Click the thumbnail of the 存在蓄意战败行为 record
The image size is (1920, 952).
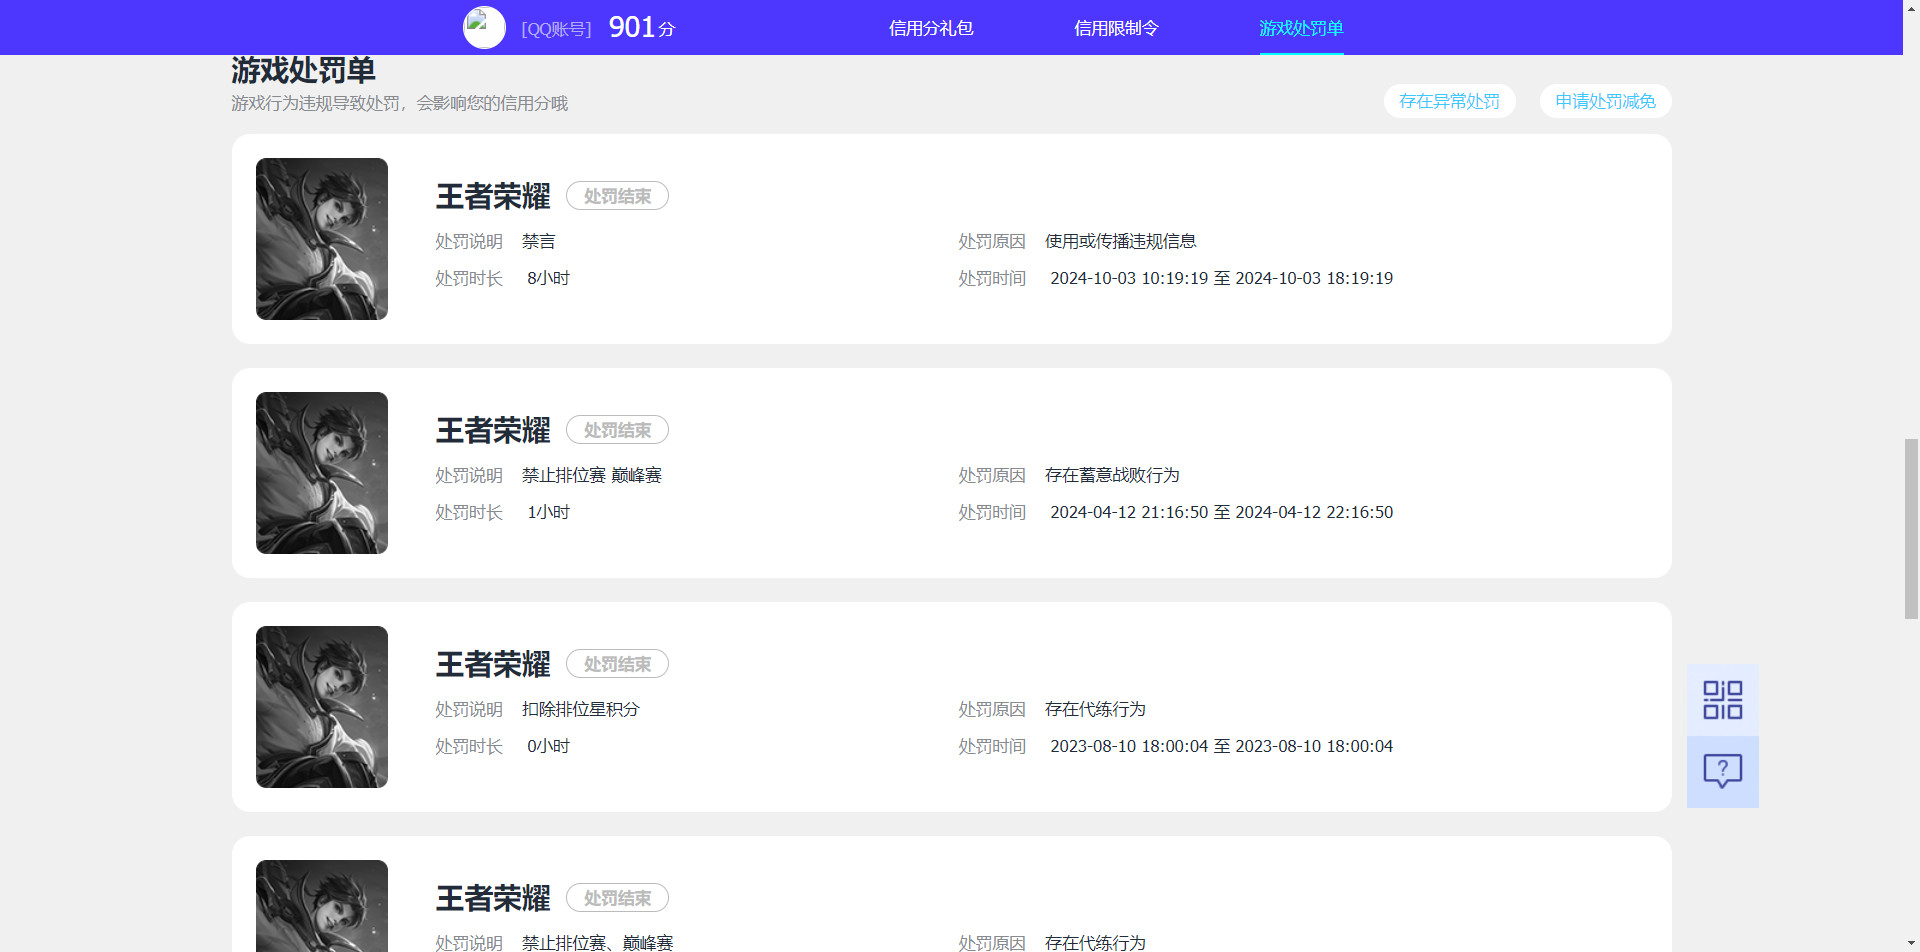coord(322,473)
